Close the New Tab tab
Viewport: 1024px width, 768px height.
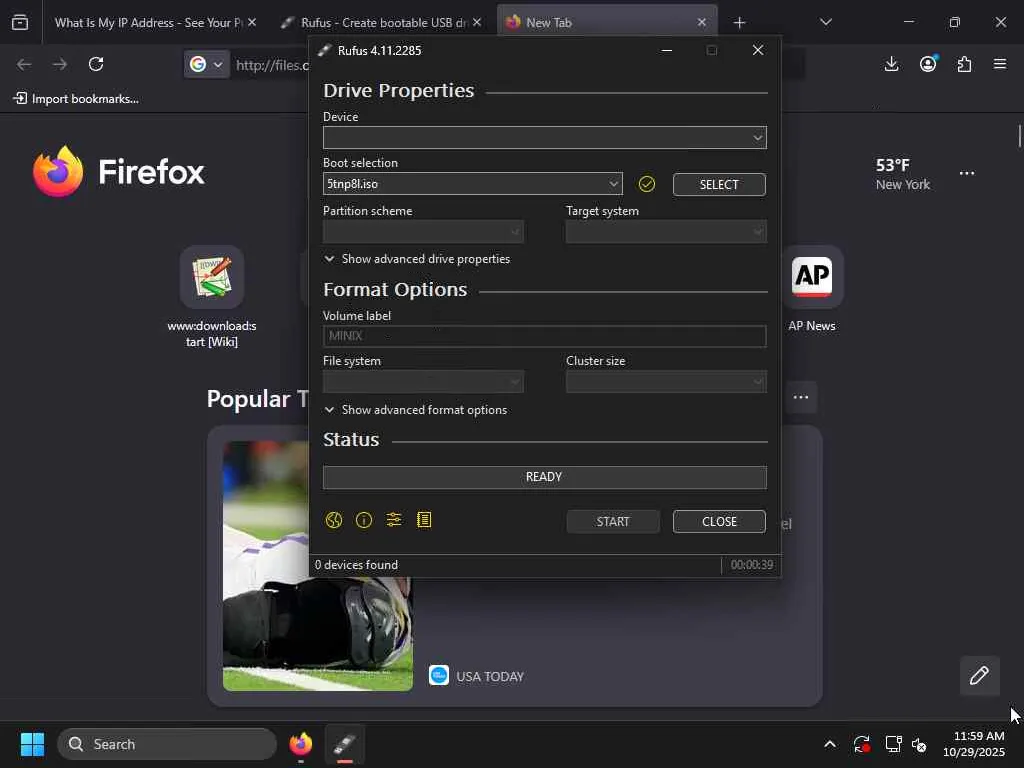click(x=701, y=22)
